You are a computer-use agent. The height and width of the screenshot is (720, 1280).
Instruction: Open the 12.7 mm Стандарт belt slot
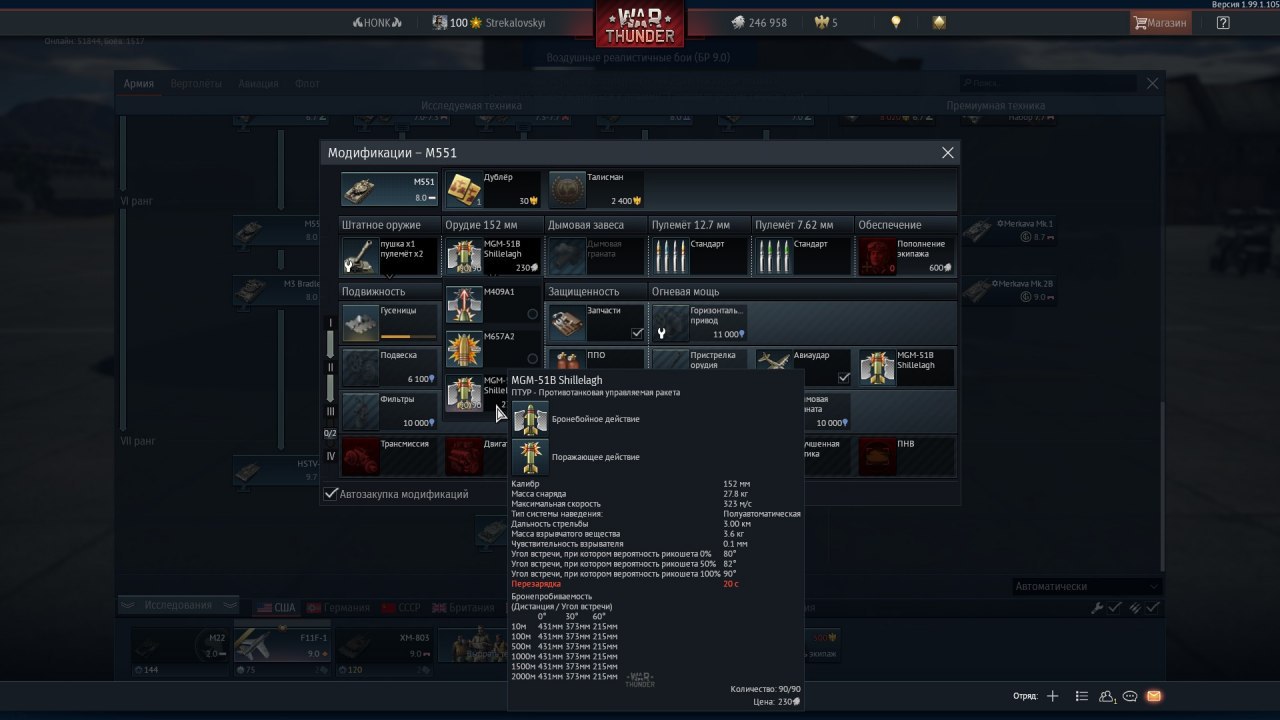coord(700,256)
